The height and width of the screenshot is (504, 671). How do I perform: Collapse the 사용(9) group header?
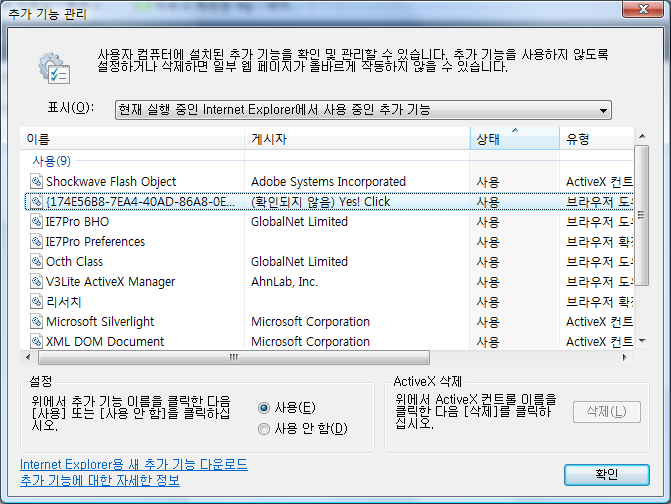click(x=51, y=161)
